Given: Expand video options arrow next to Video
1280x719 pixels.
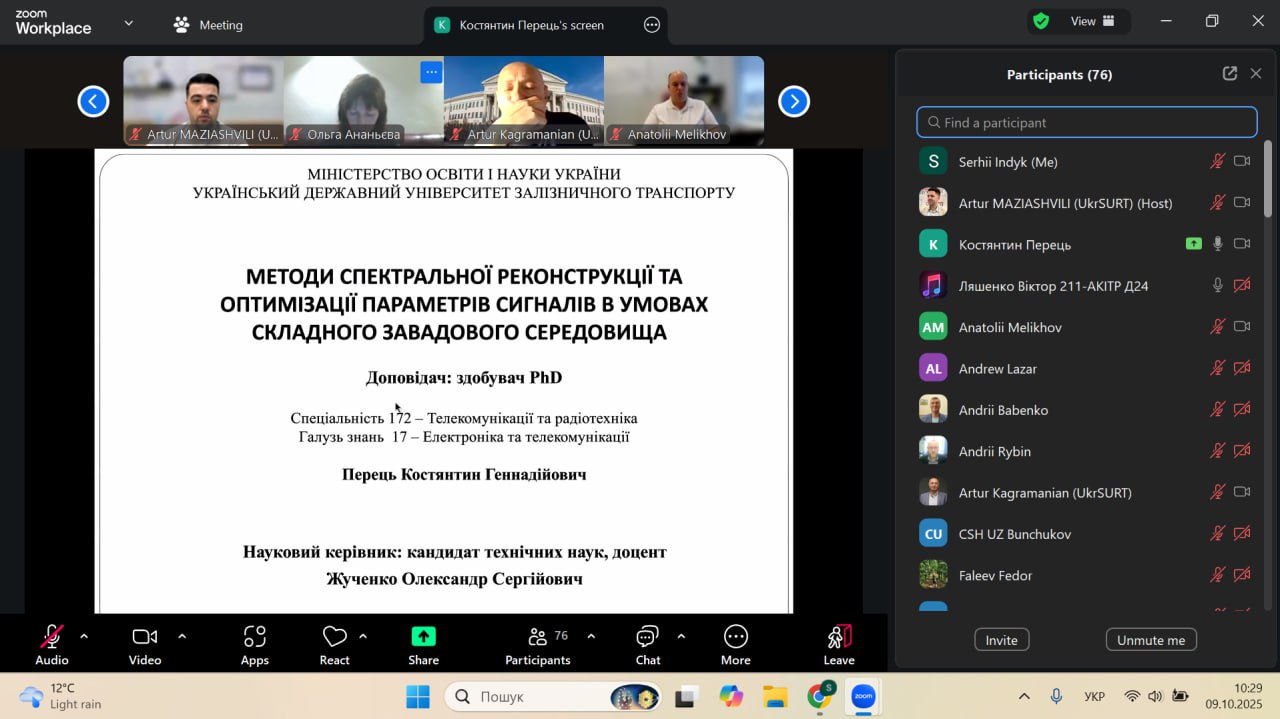Looking at the screenshot, I should click(x=182, y=636).
